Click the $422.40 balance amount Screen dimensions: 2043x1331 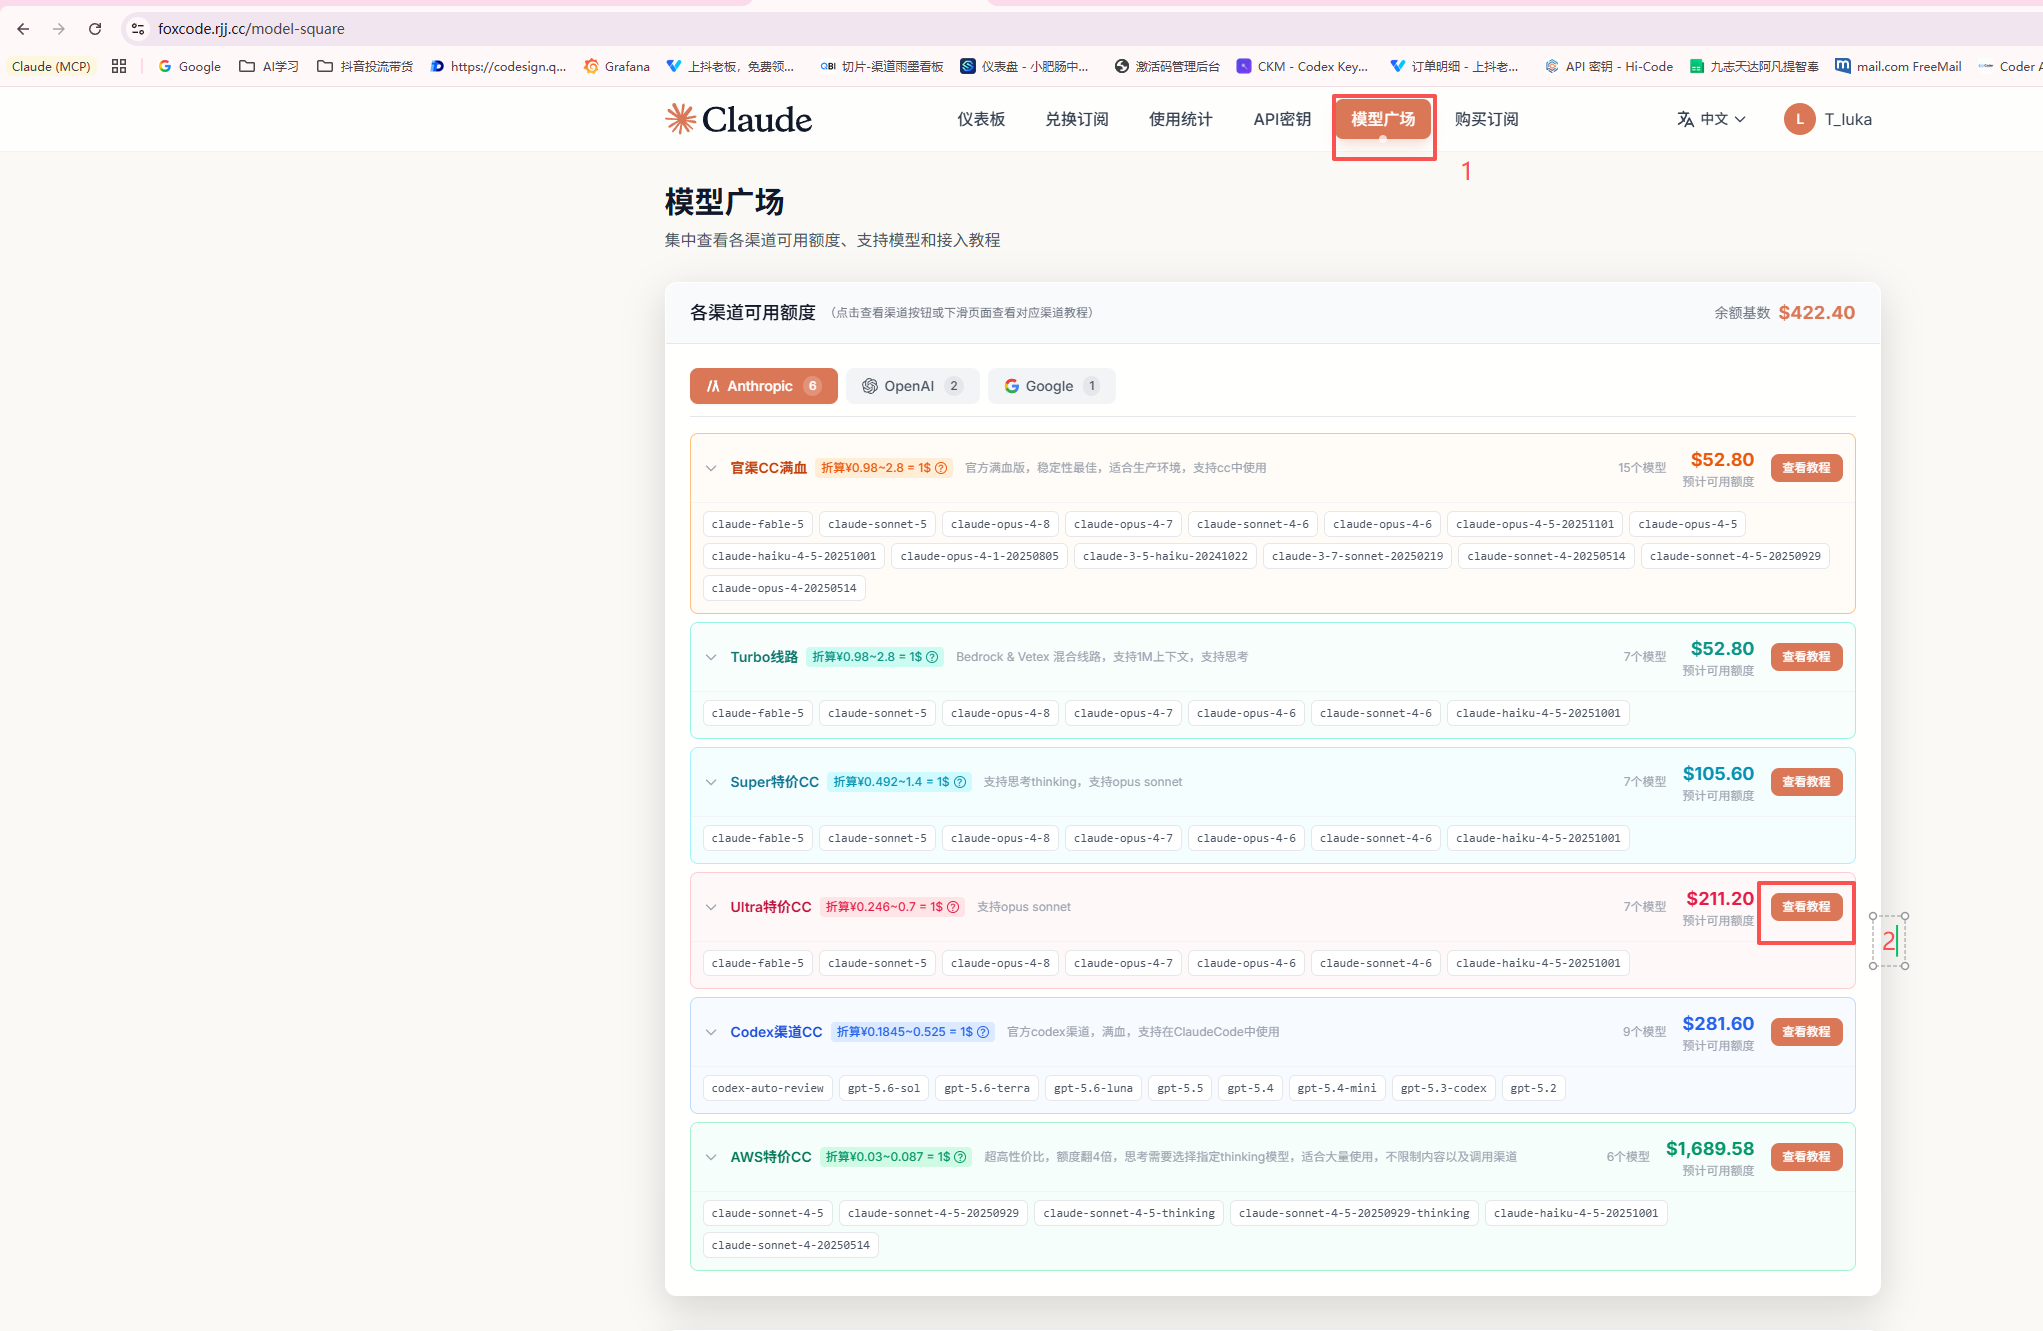pyautogui.click(x=1816, y=312)
